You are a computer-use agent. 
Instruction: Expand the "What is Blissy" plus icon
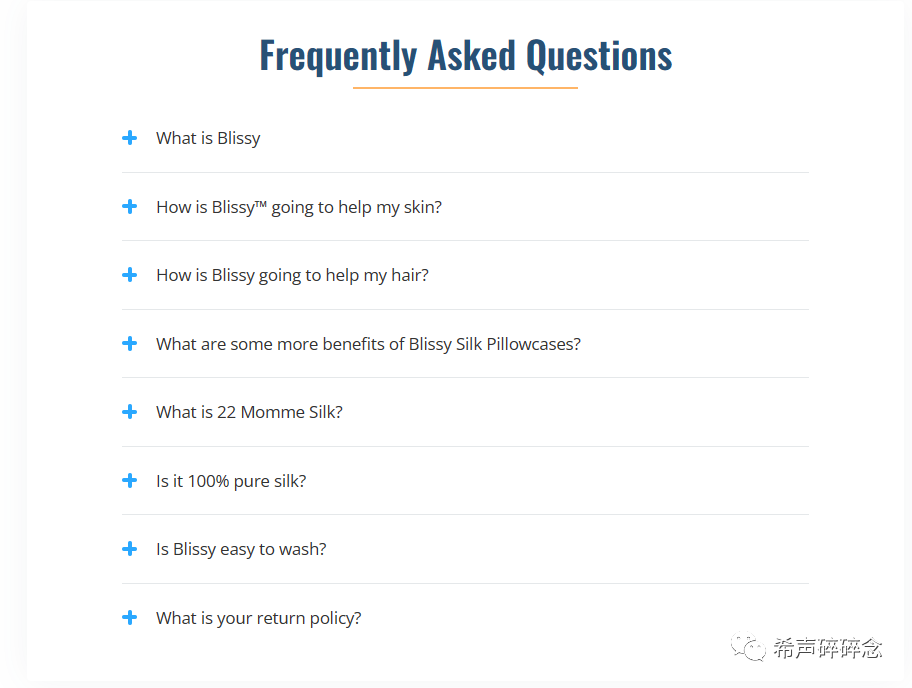[130, 138]
